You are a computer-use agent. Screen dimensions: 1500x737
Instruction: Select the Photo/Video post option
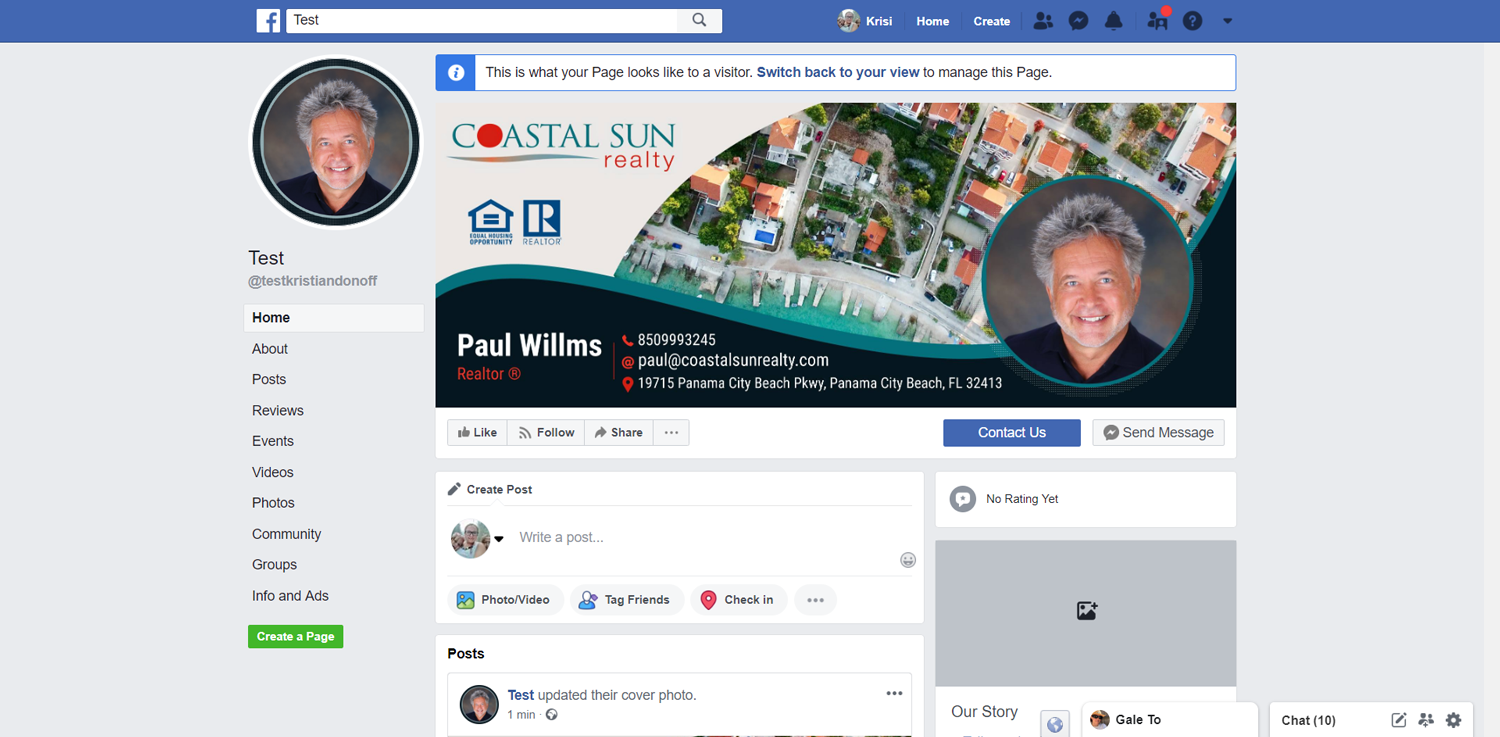[x=505, y=599]
